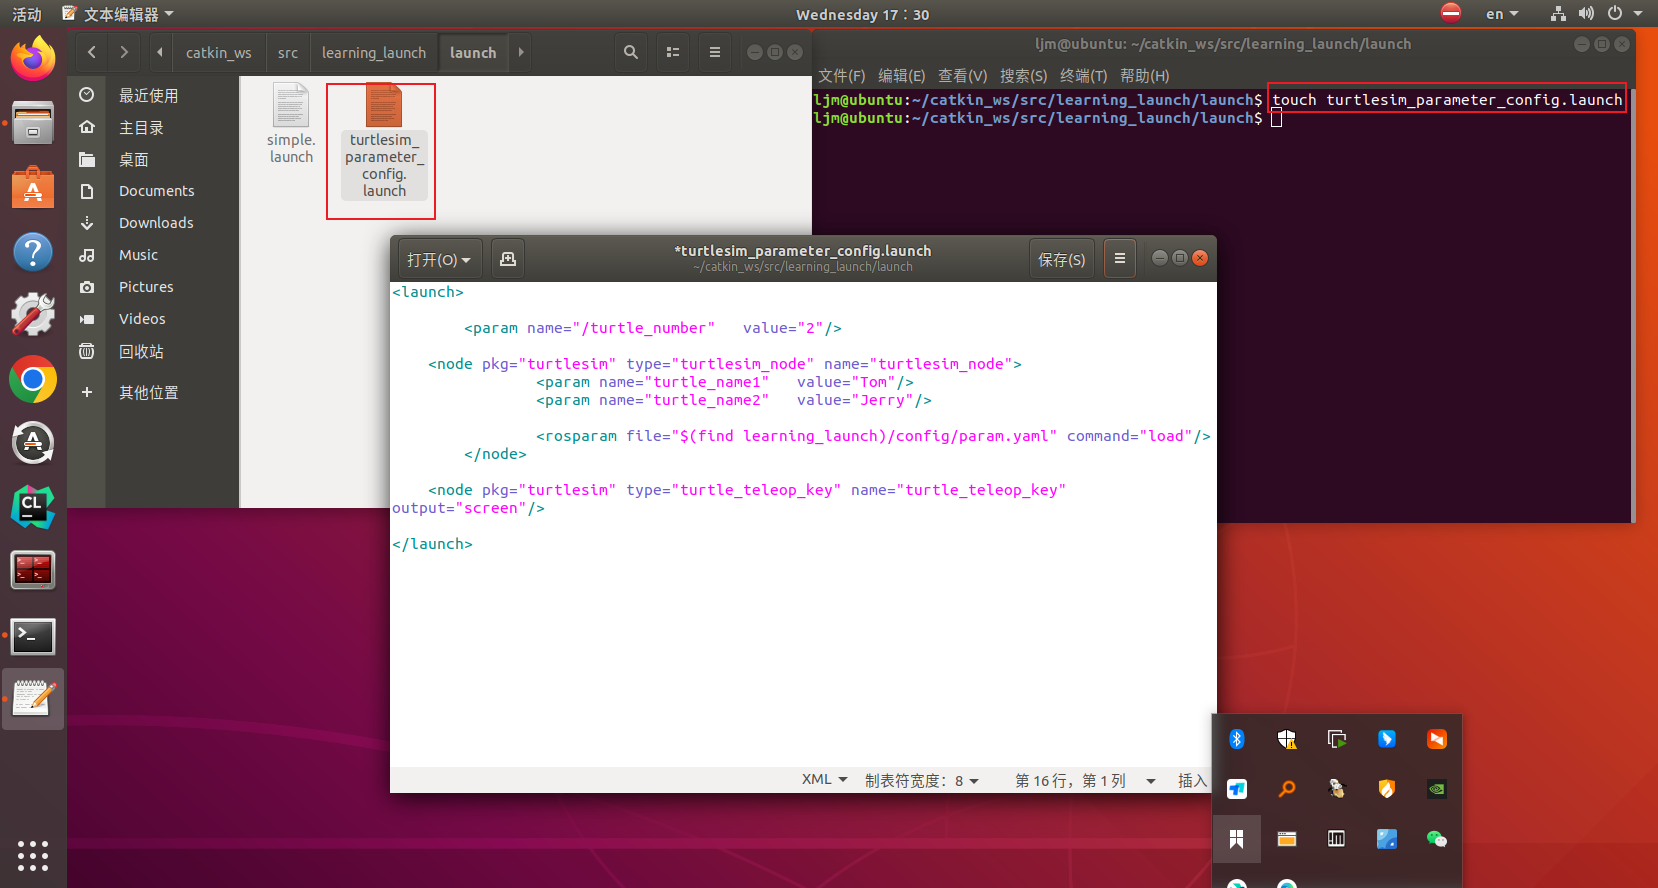1658x888 pixels.
Task: Create a new document in the text editor
Action: pyautogui.click(x=508, y=259)
